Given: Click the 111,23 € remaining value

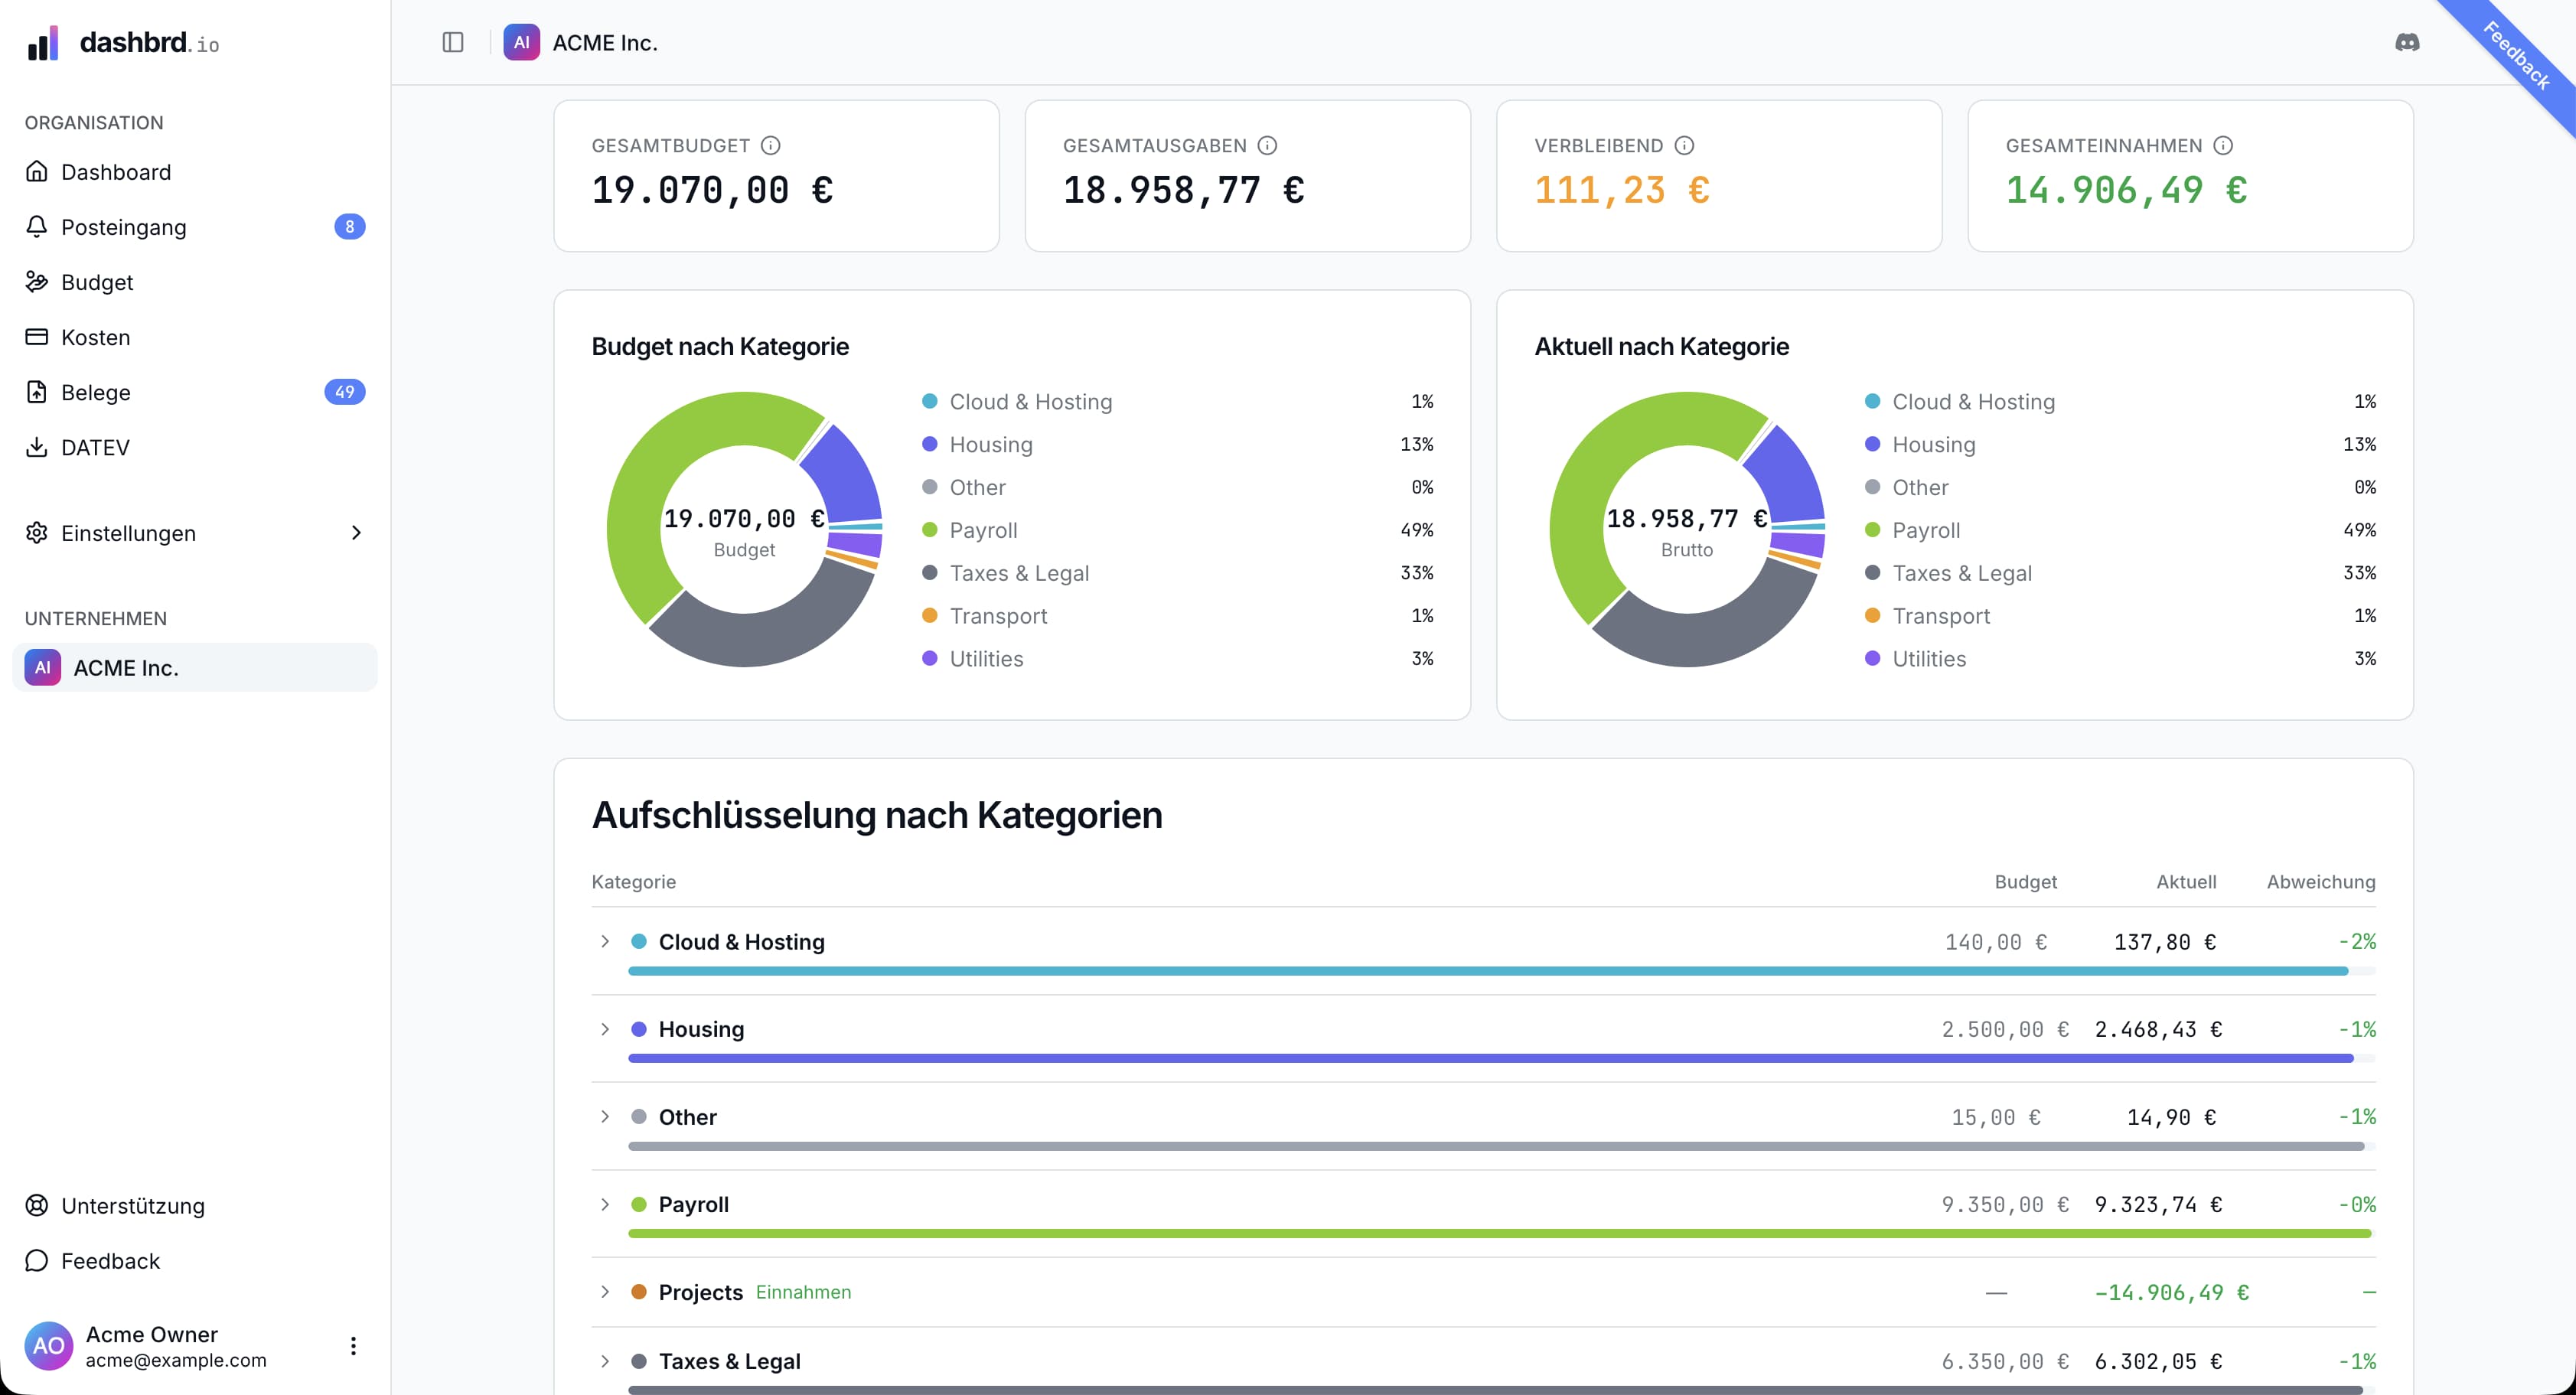Looking at the screenshot, I should [1622, 190].
